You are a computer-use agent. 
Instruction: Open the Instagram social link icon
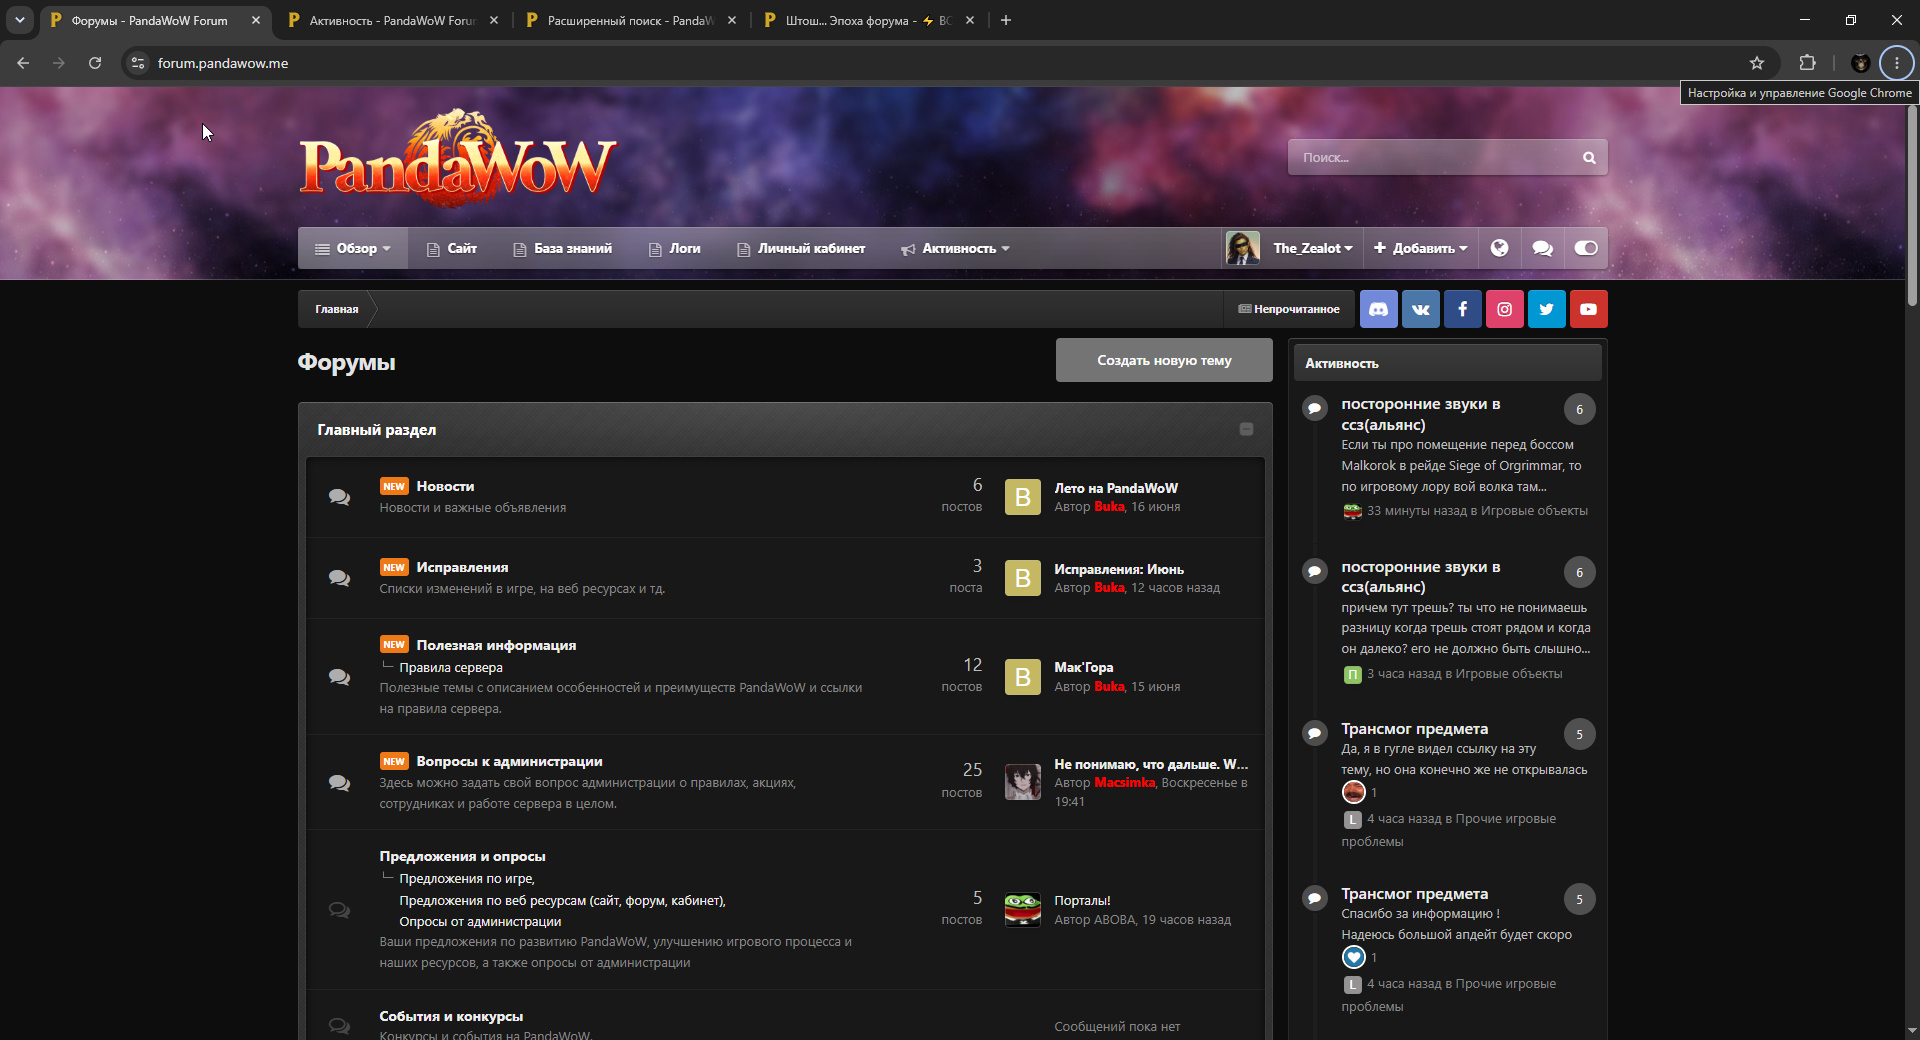(1505, 309)
